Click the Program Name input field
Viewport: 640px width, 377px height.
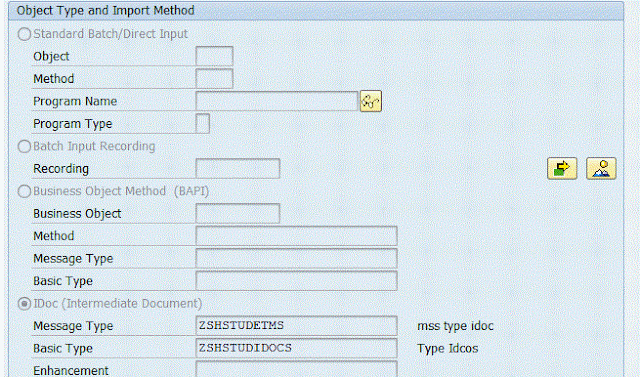(x=277, y=101)
